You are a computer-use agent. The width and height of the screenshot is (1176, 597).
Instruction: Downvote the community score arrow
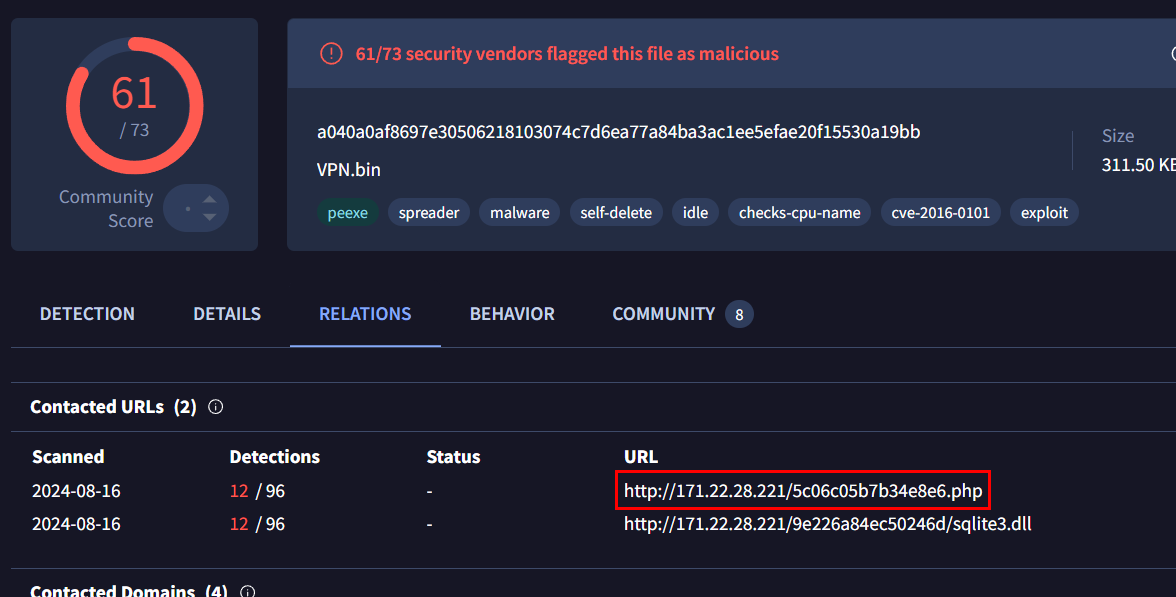(x=209, y=217)
